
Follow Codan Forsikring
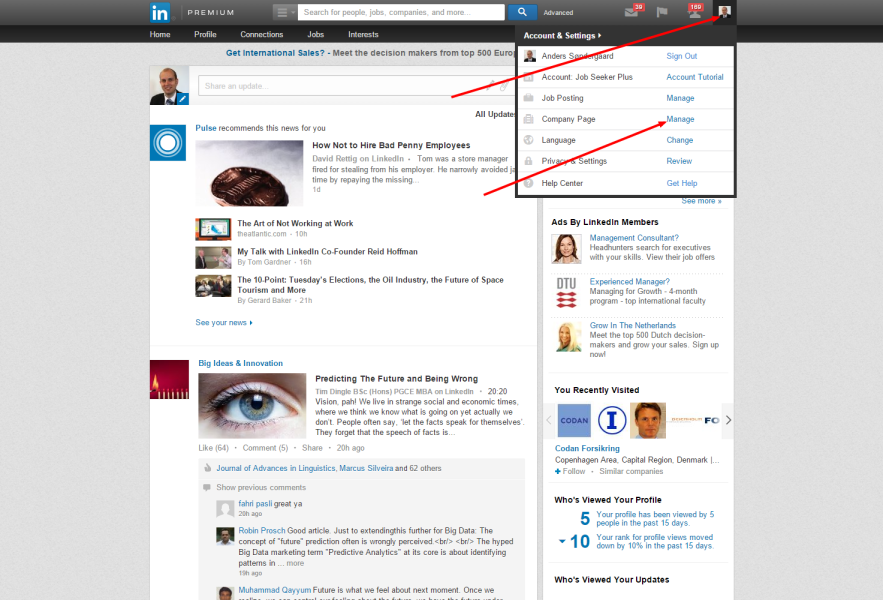pos(570,471)
